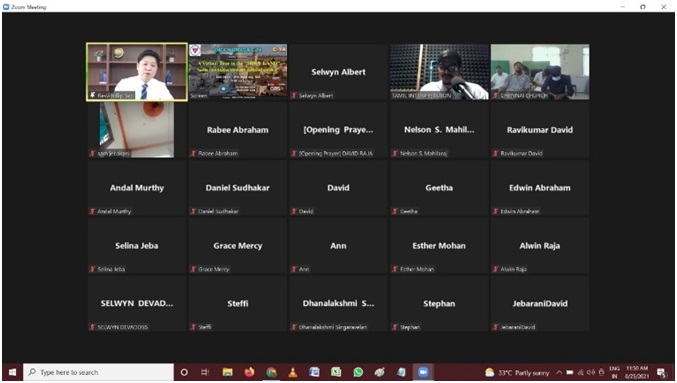Open VLC media player from the taskbar
Image resolution: width=677 pixels, height=383 pixels.
(x=293, y=372)
